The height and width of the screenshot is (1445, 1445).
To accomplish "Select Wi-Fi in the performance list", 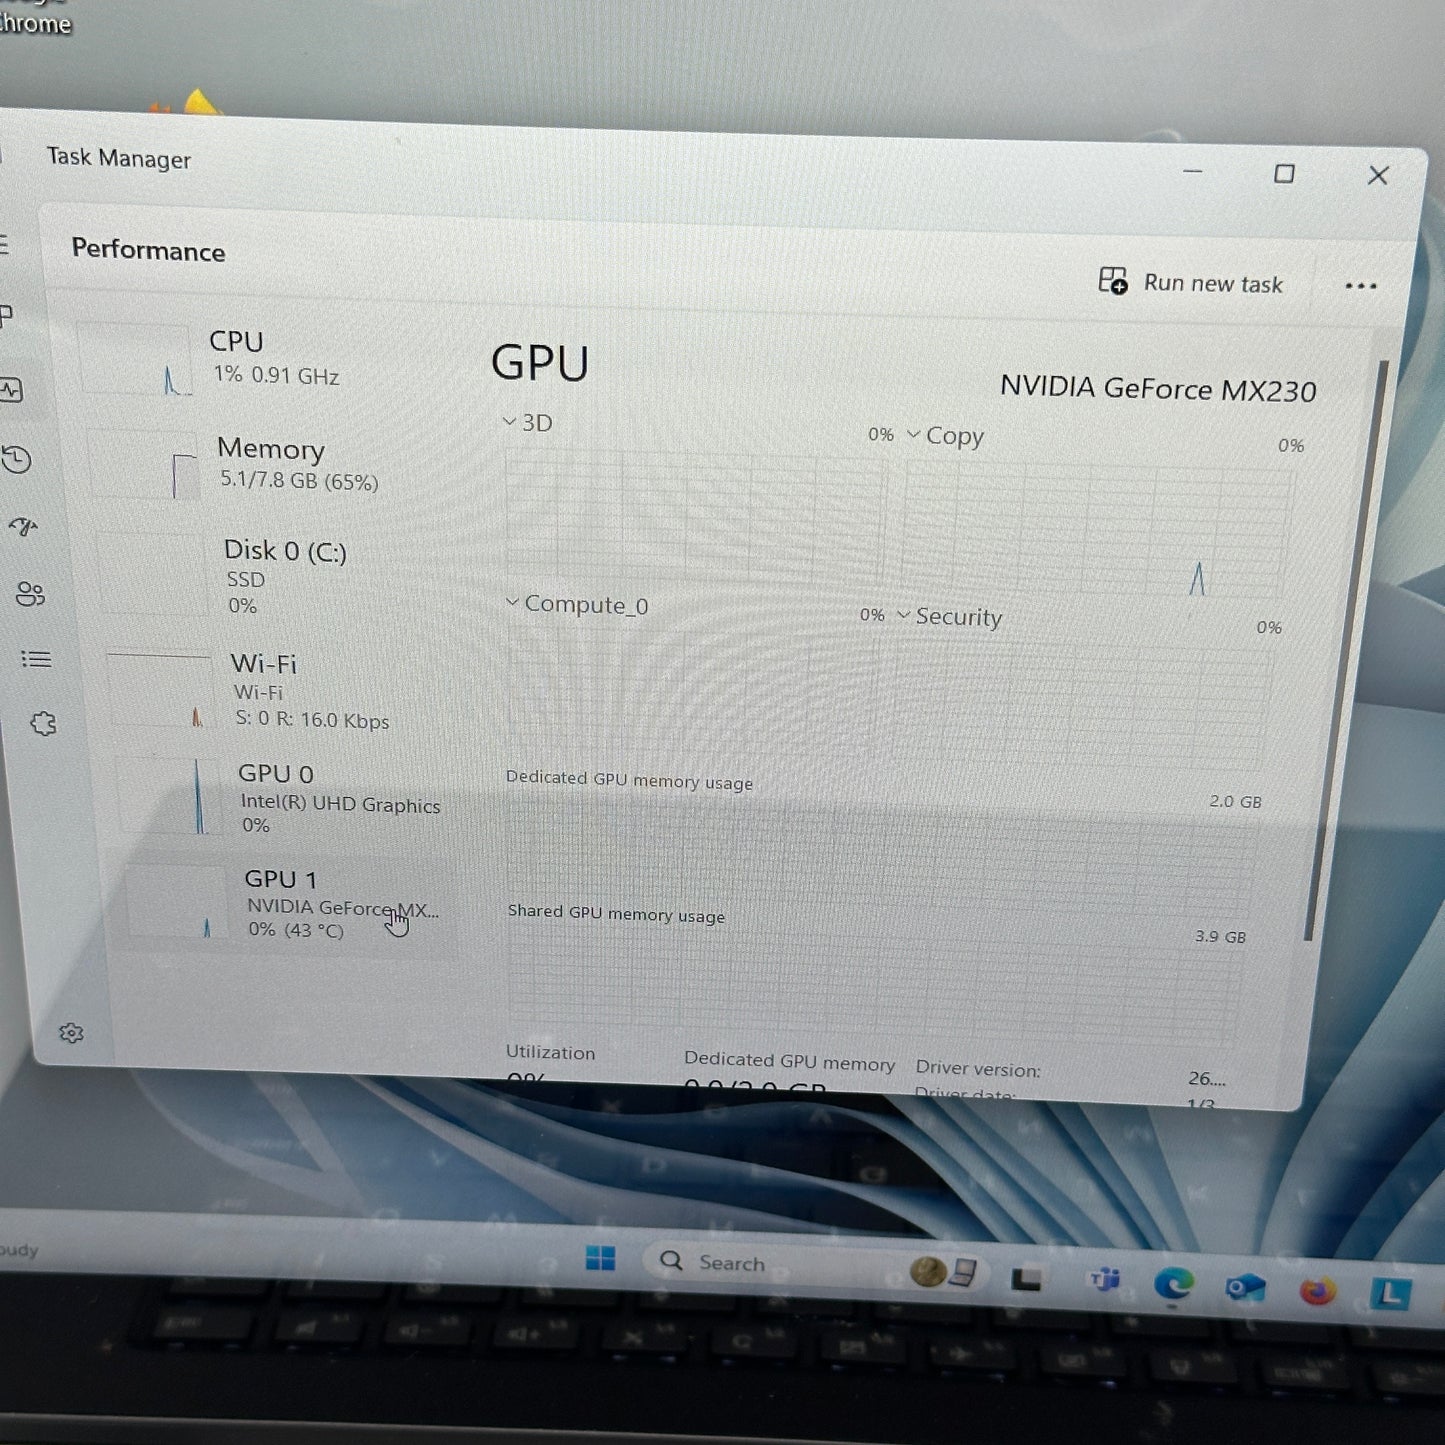I will [x=285, y=691].
